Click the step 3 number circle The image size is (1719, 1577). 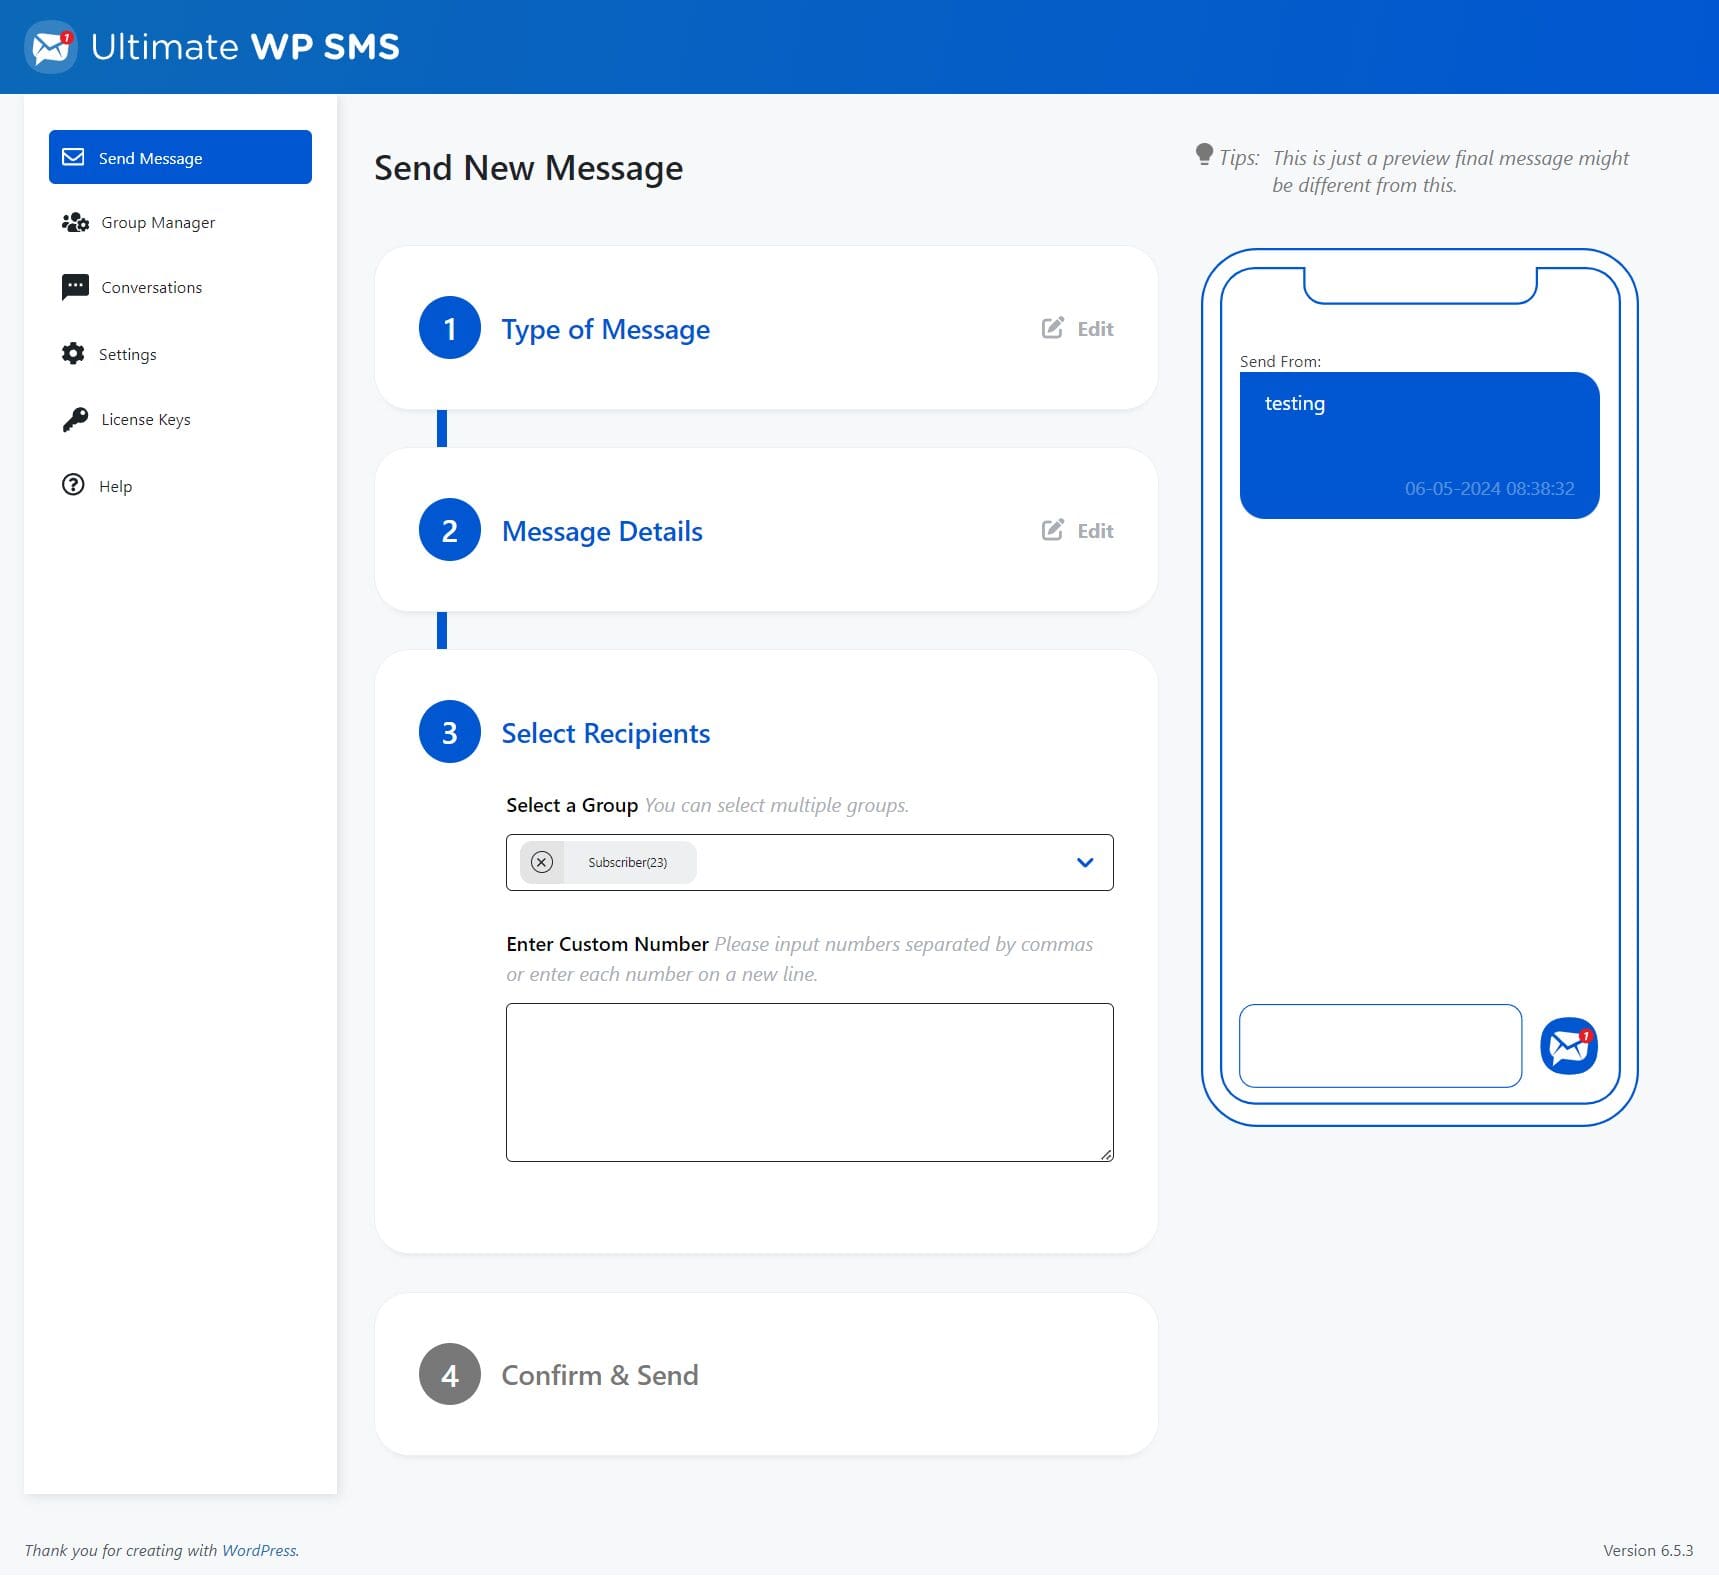[450, 732]
